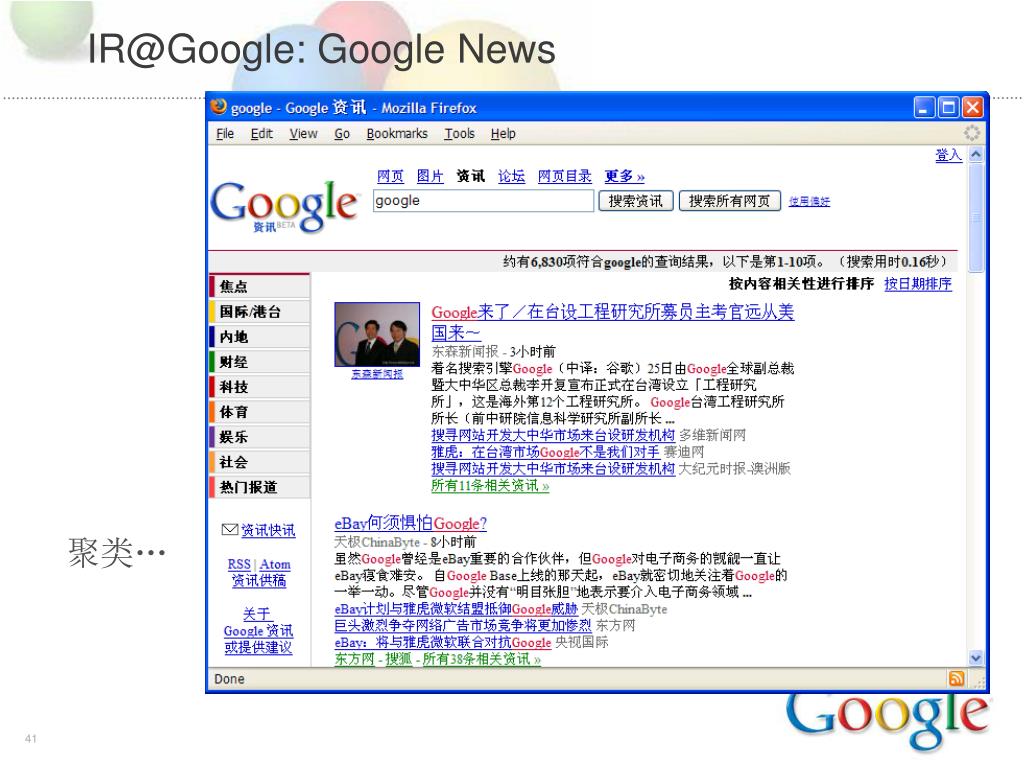This screenshot has width=1024, height=768.
Task: Switch to the 论坛 search tab
Action: 511,176
